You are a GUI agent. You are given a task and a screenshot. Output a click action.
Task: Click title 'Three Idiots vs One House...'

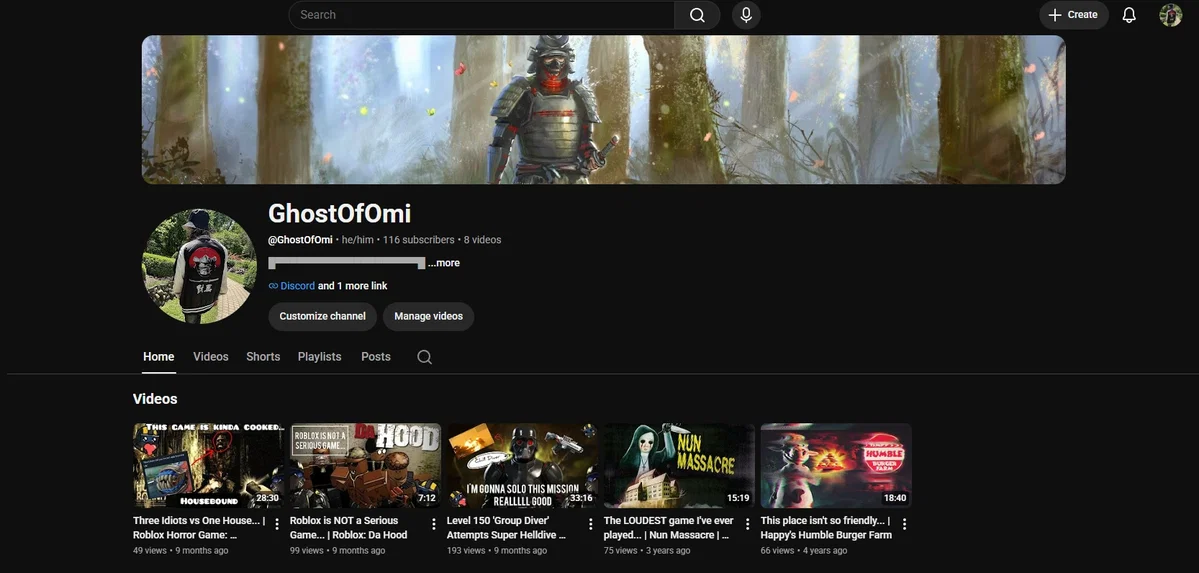coord(199,528)
